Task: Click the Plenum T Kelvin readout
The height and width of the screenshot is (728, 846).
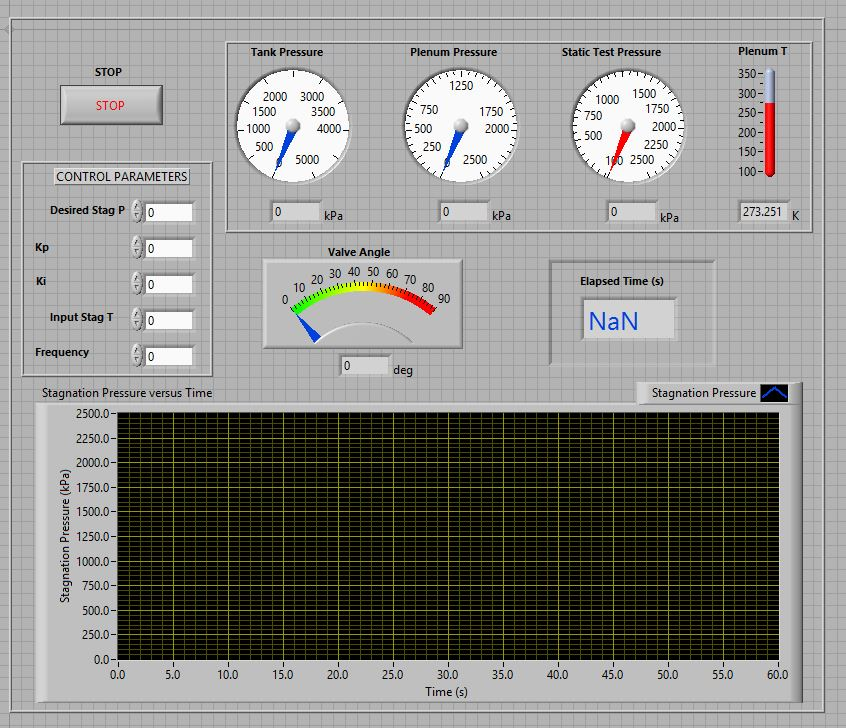Action: (767, 212)
